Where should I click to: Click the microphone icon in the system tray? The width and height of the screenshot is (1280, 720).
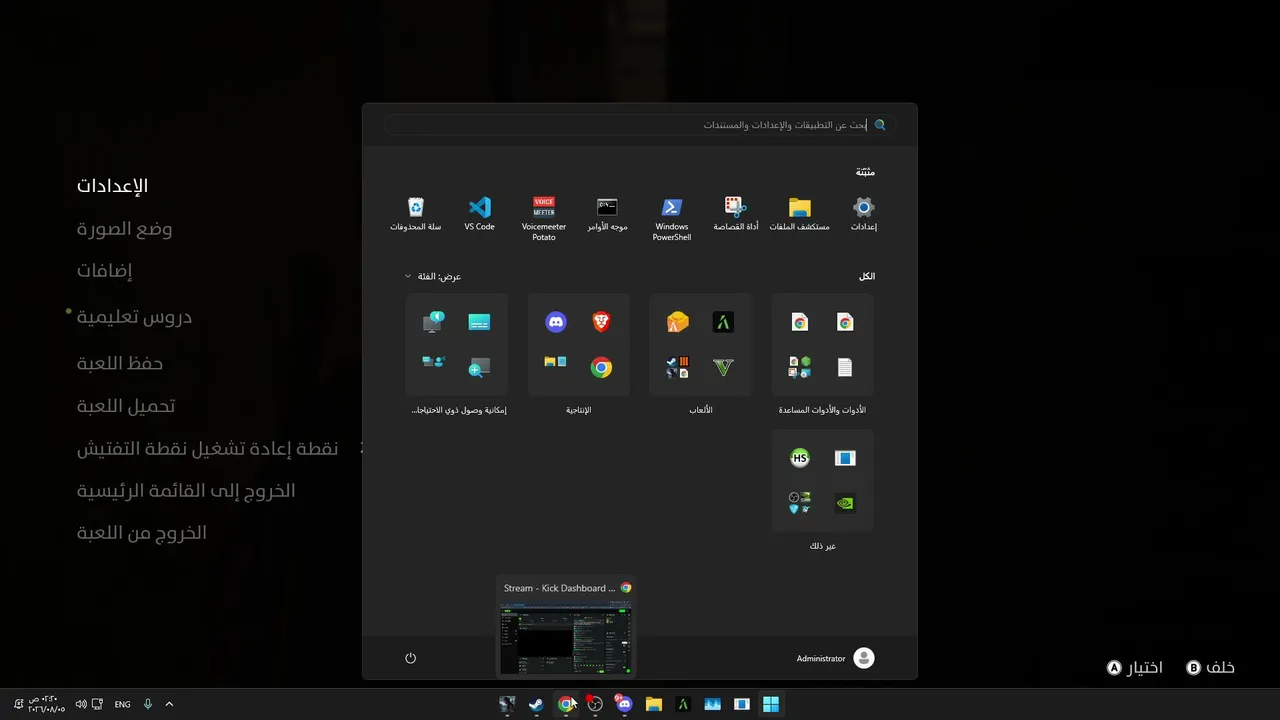click(148, 704)
